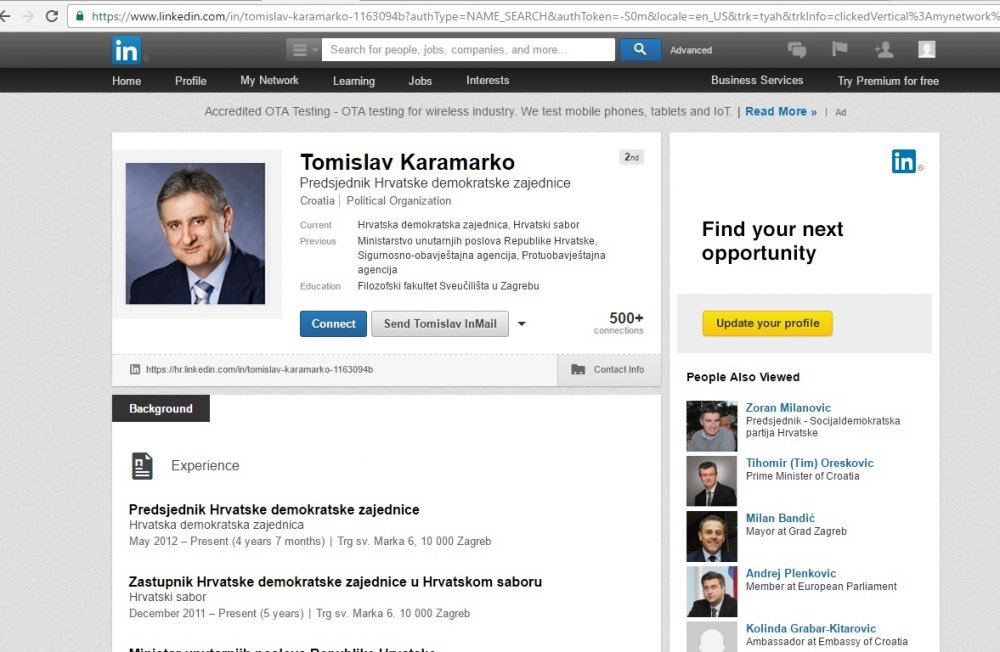The height and width of the screenshot is (652, 1000).
Task: Click the Experience section document icon
Action: point(142,466)
